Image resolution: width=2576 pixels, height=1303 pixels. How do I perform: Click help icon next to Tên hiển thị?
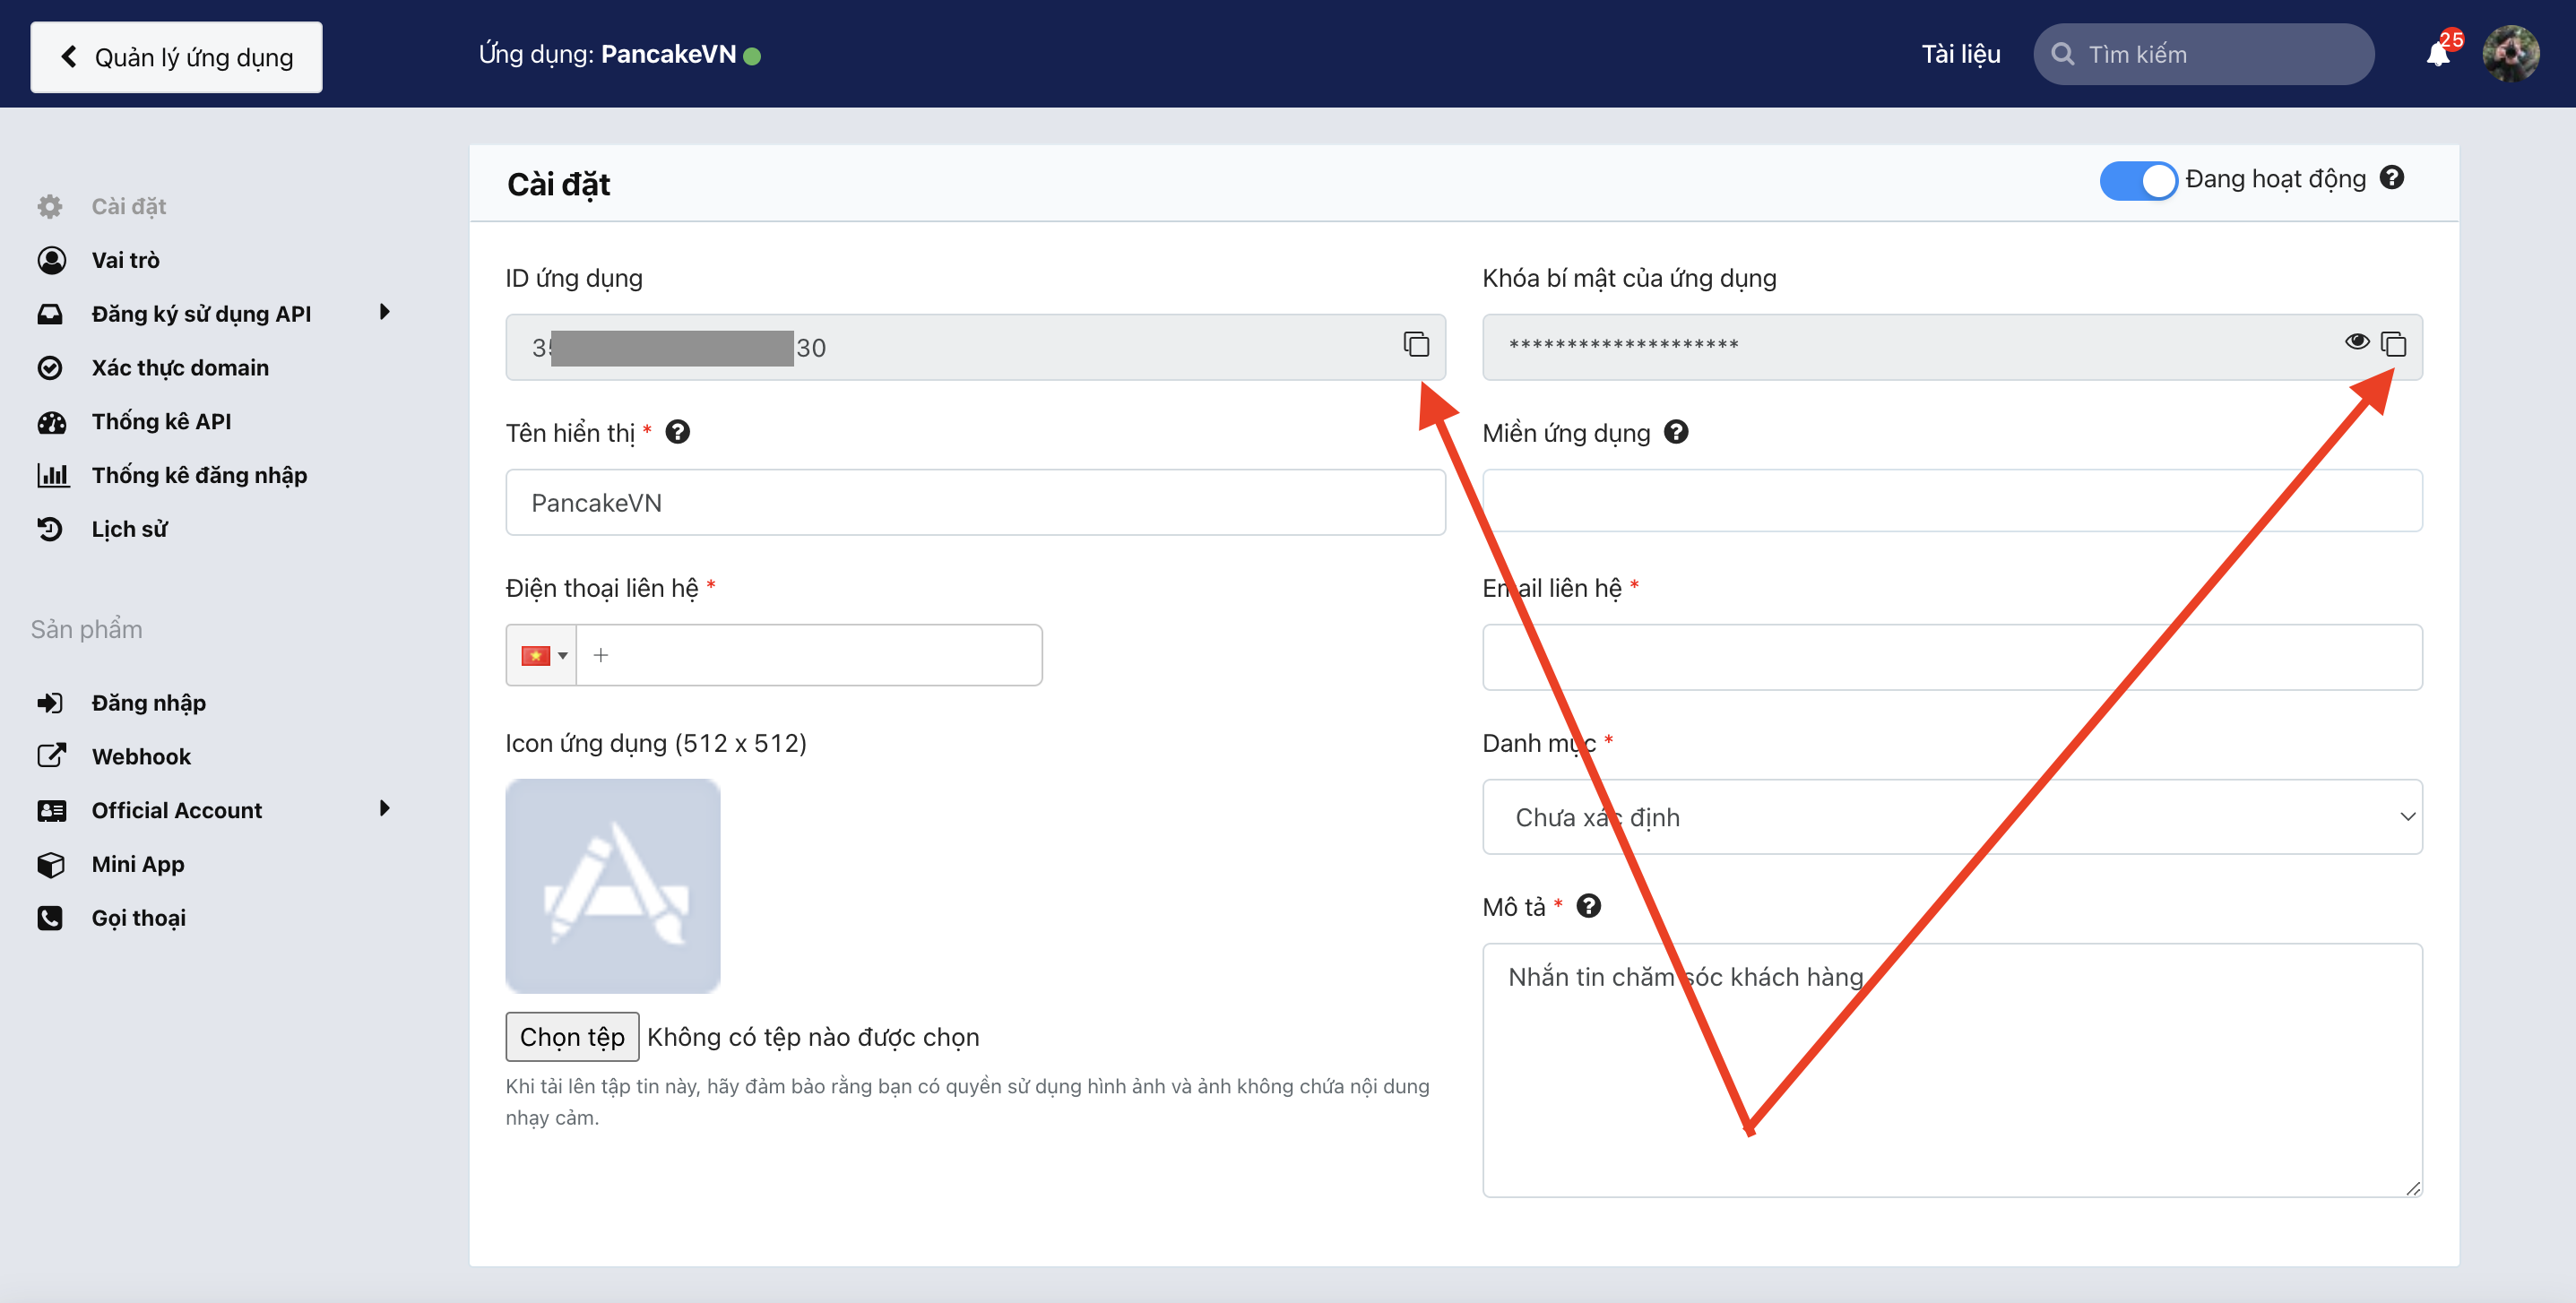677,432
